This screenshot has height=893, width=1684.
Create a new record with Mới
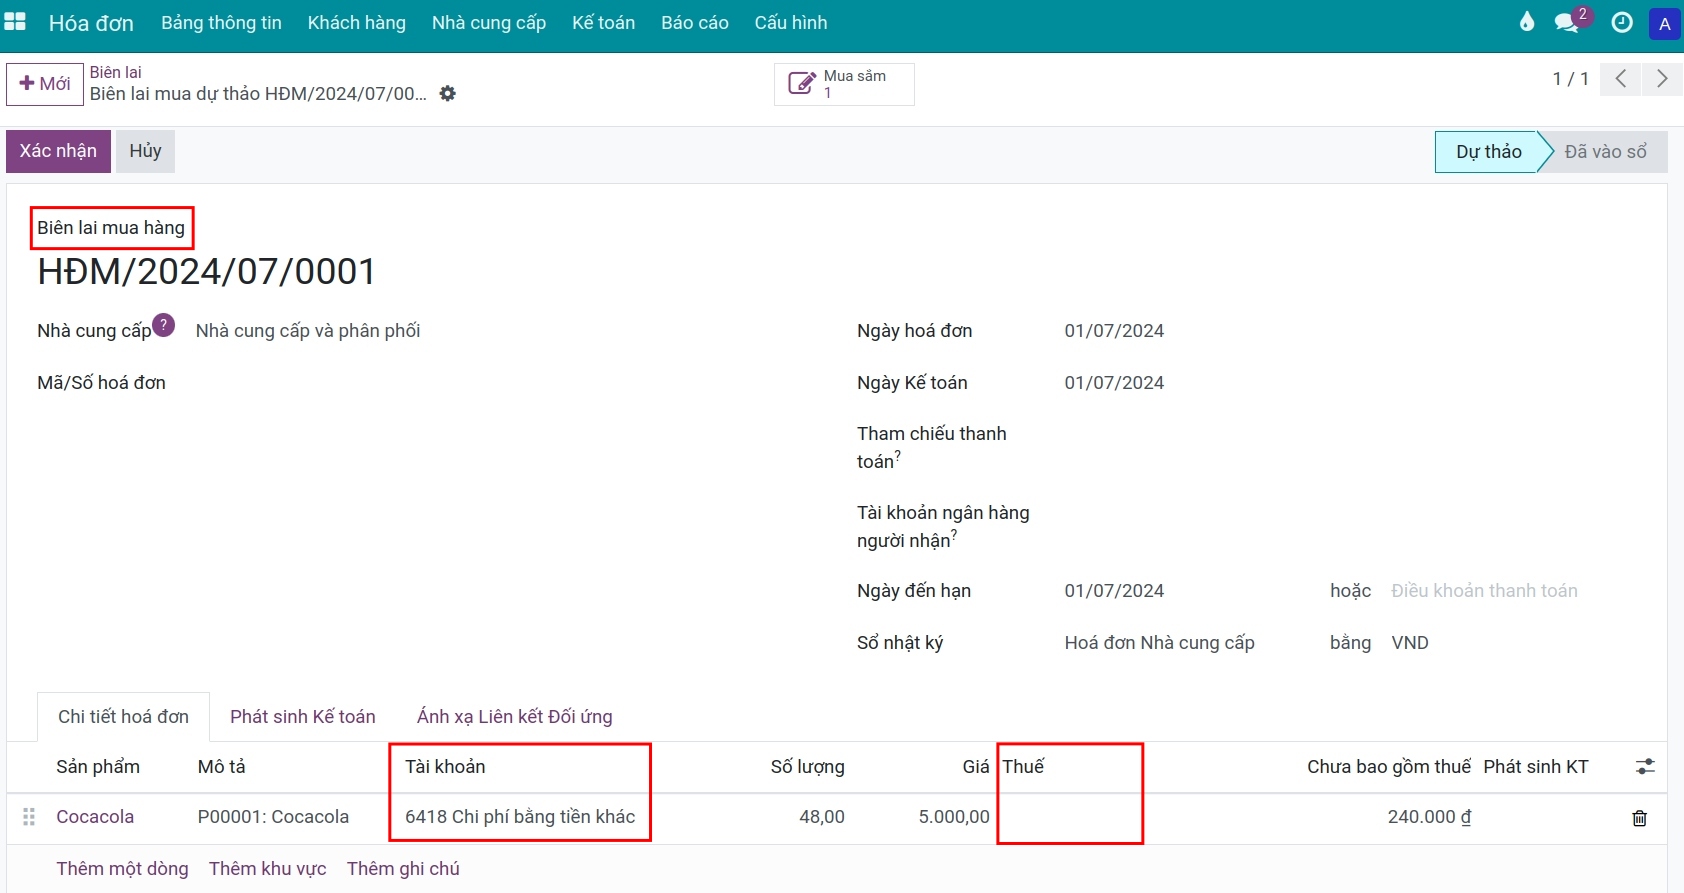45,84
